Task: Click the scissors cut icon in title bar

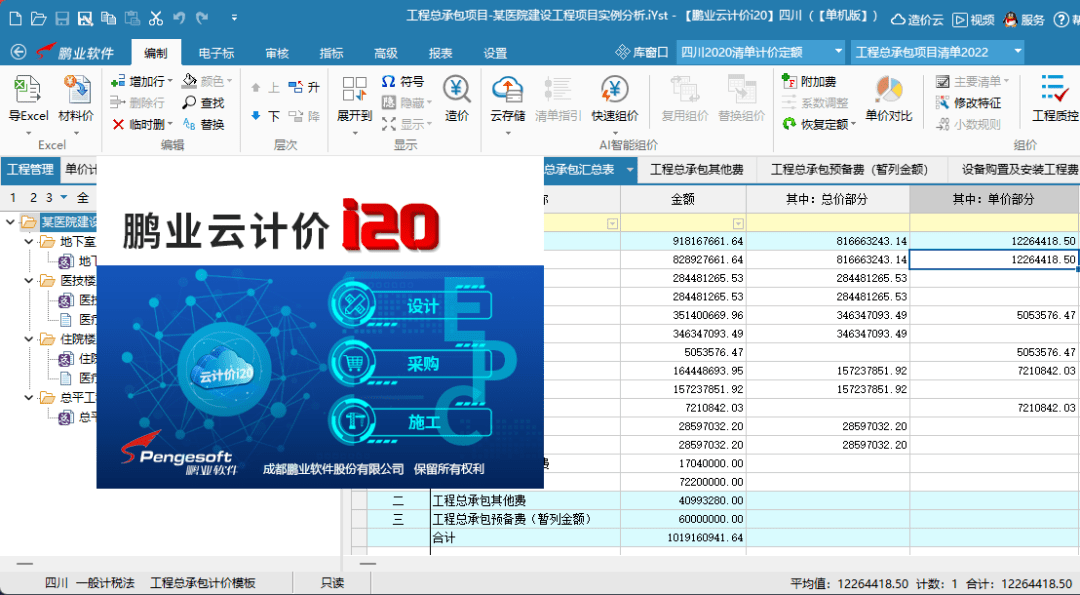Action: 155,18
